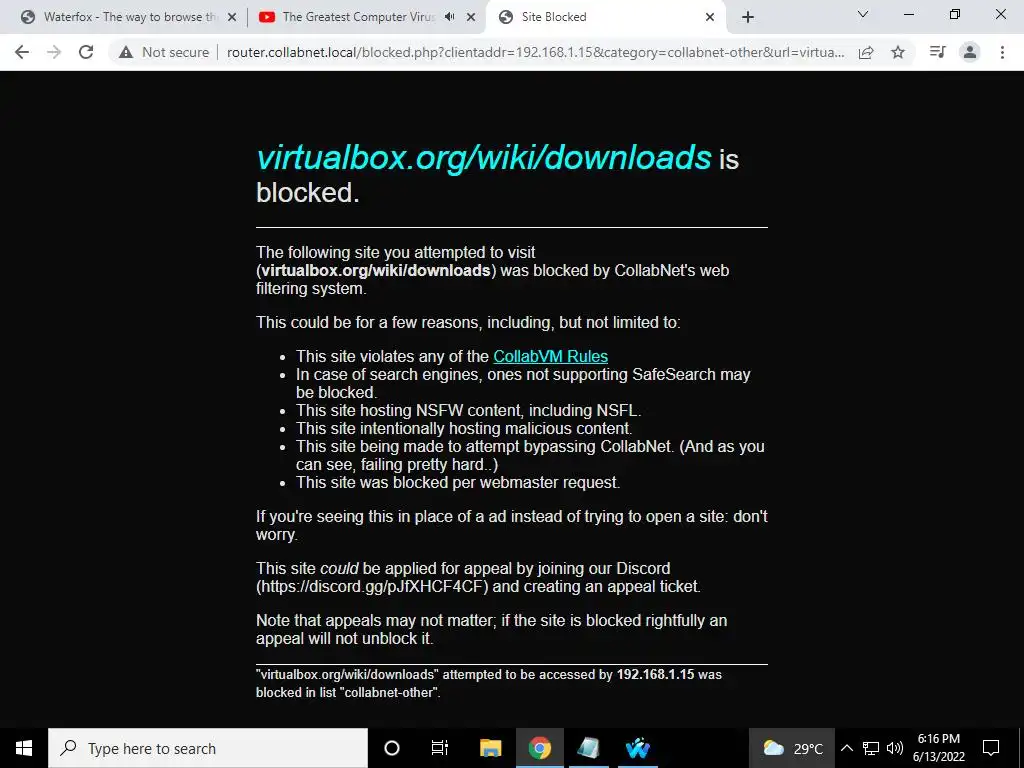Reload the blocked page

click(86, 52)
